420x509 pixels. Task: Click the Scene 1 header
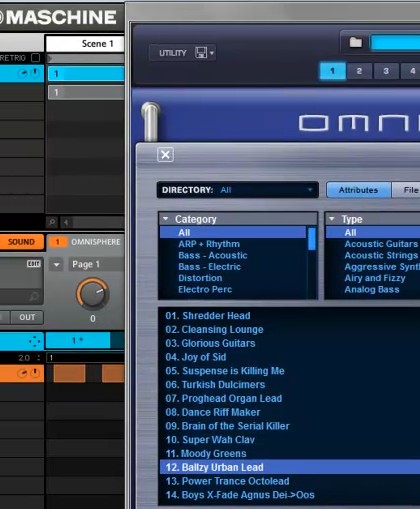[85, 44]
